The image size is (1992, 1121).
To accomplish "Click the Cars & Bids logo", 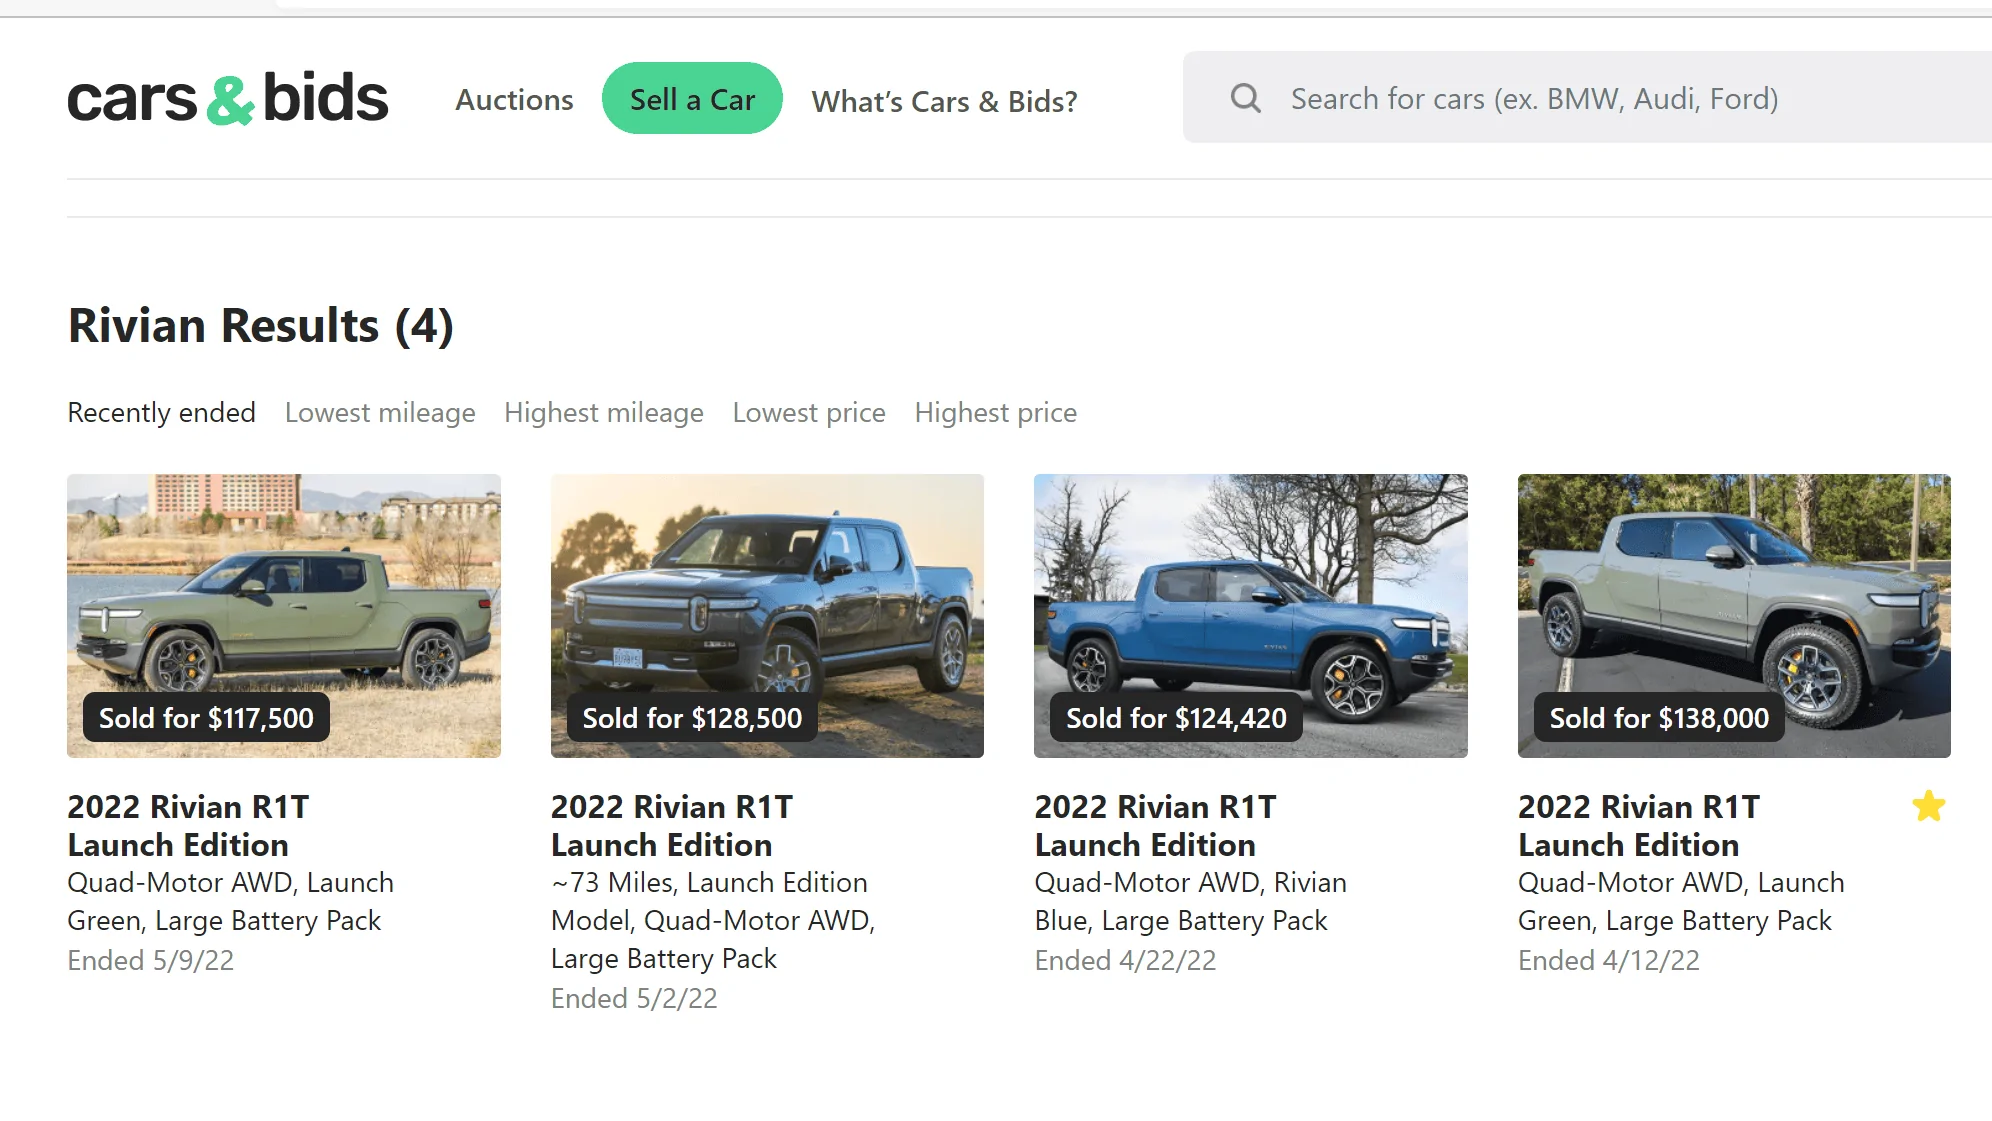I will point(227,98).
